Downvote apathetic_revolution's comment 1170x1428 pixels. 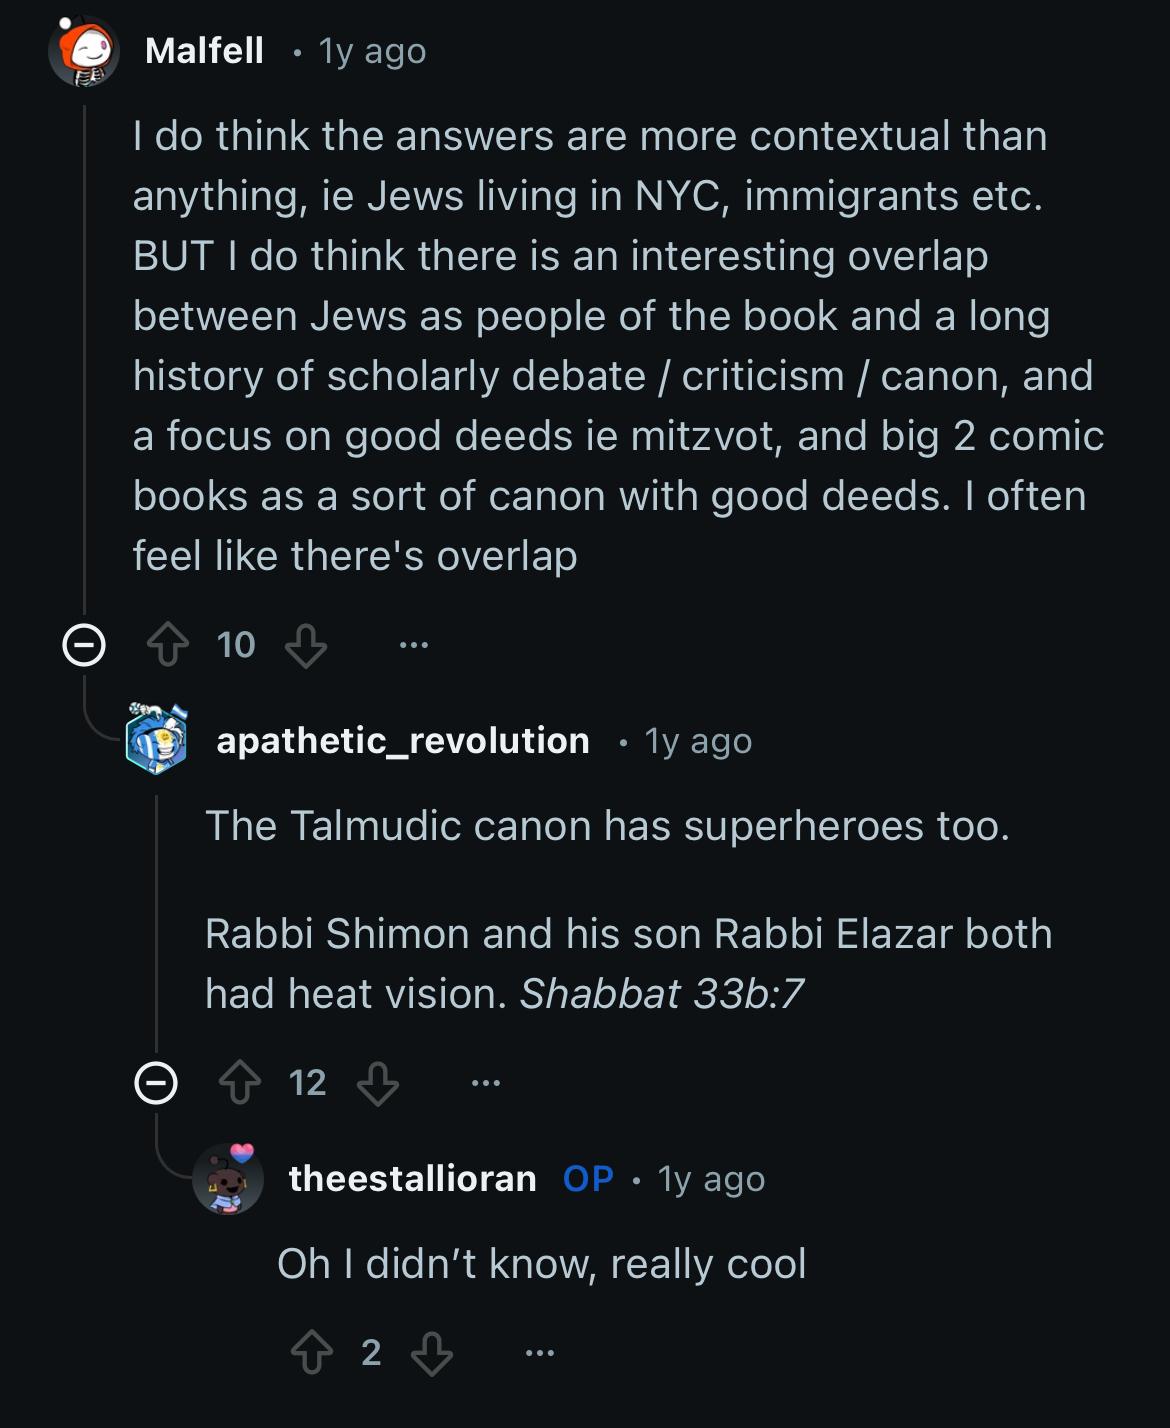coord(378,1082)
